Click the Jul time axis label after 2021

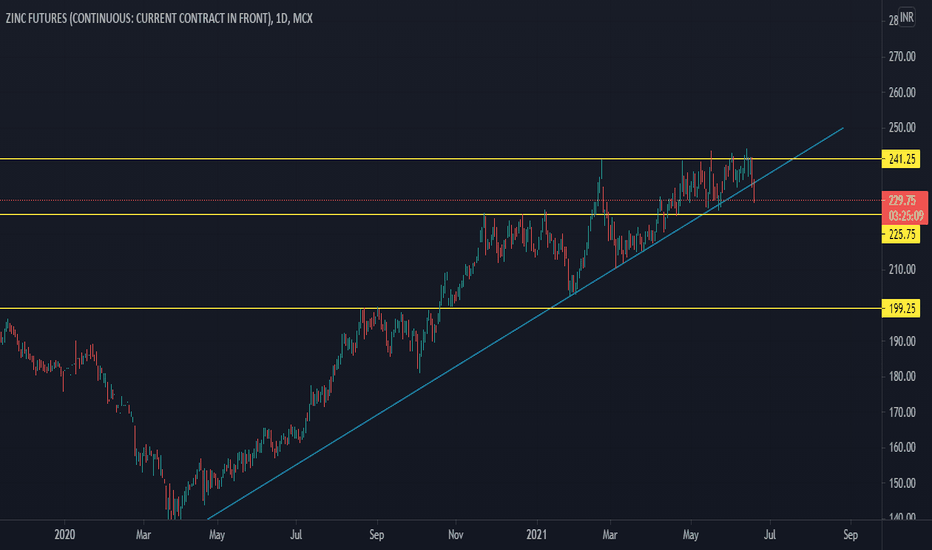769,535
